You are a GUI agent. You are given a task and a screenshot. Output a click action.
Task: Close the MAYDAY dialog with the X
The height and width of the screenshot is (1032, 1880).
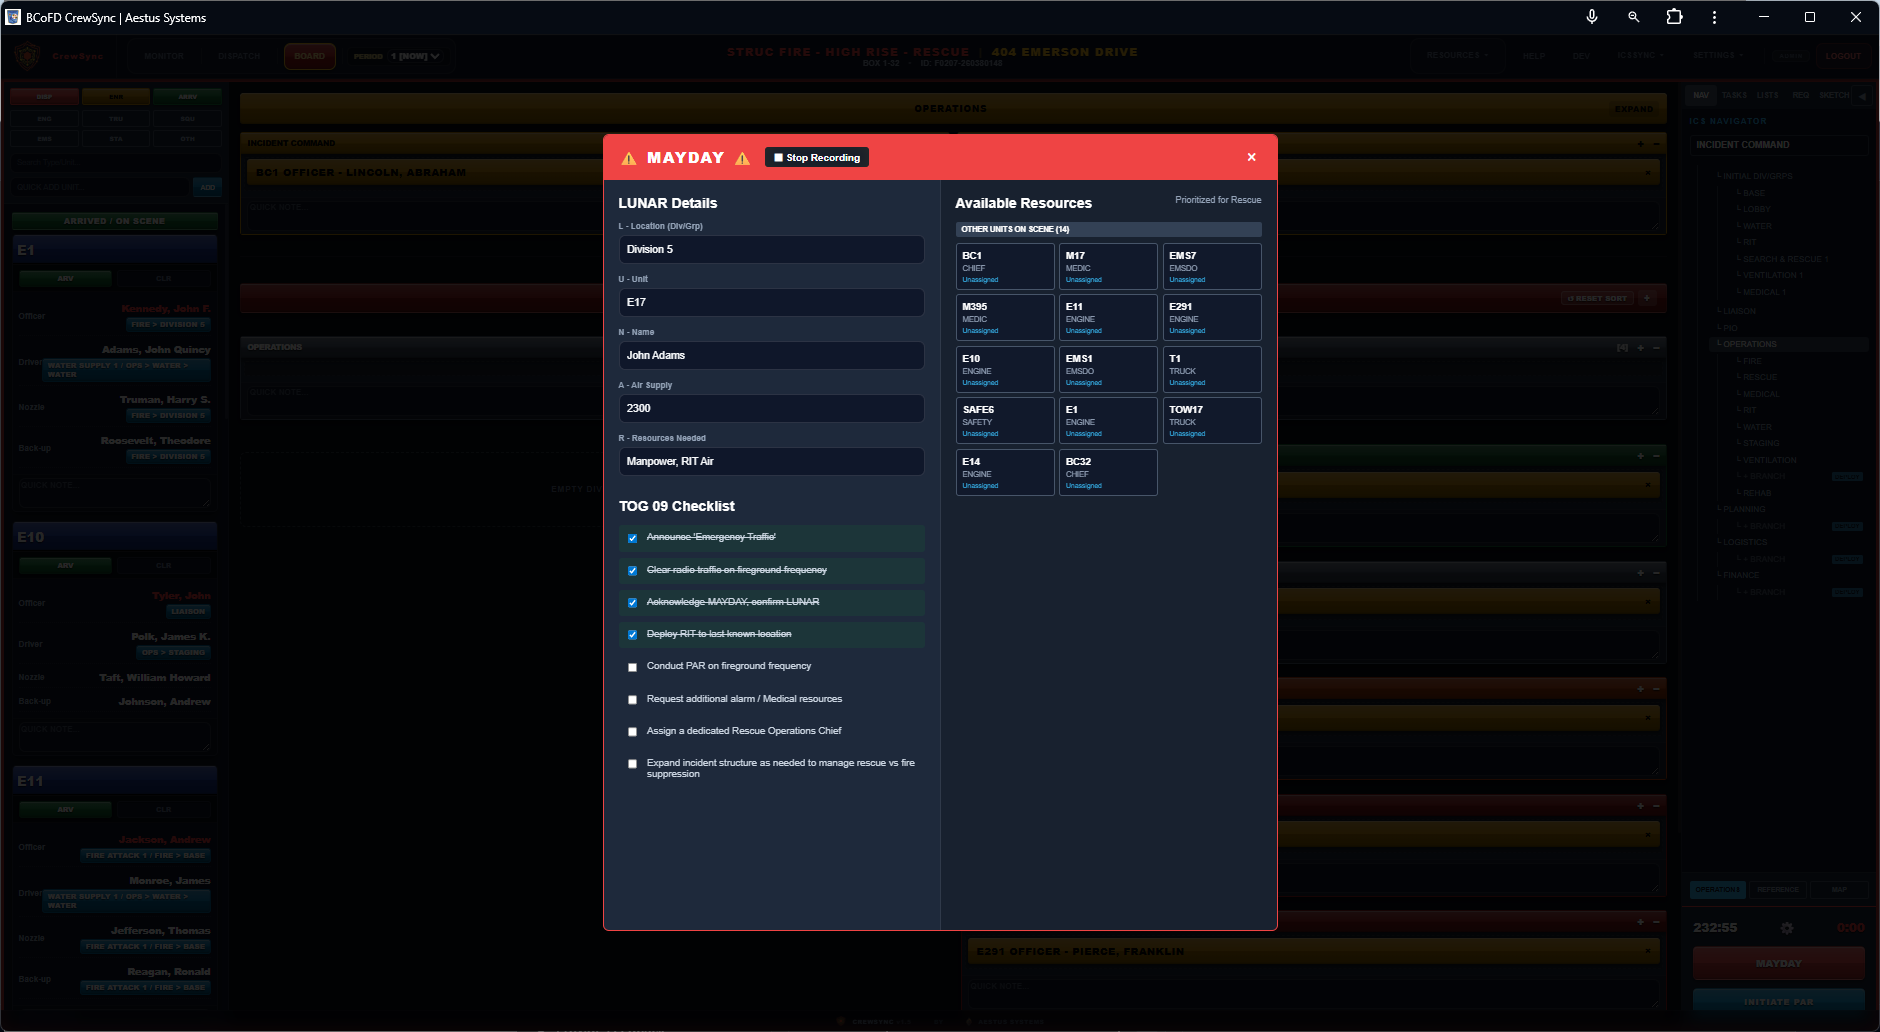point(1251,157)
